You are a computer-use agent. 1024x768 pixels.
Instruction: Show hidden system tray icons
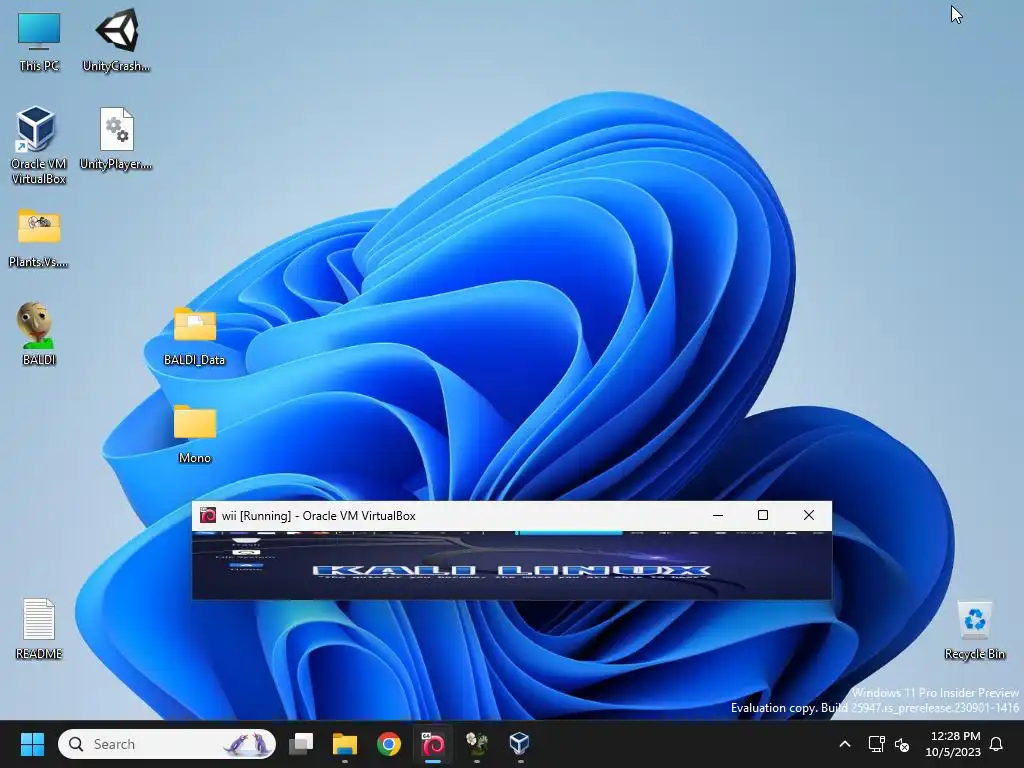844,744
